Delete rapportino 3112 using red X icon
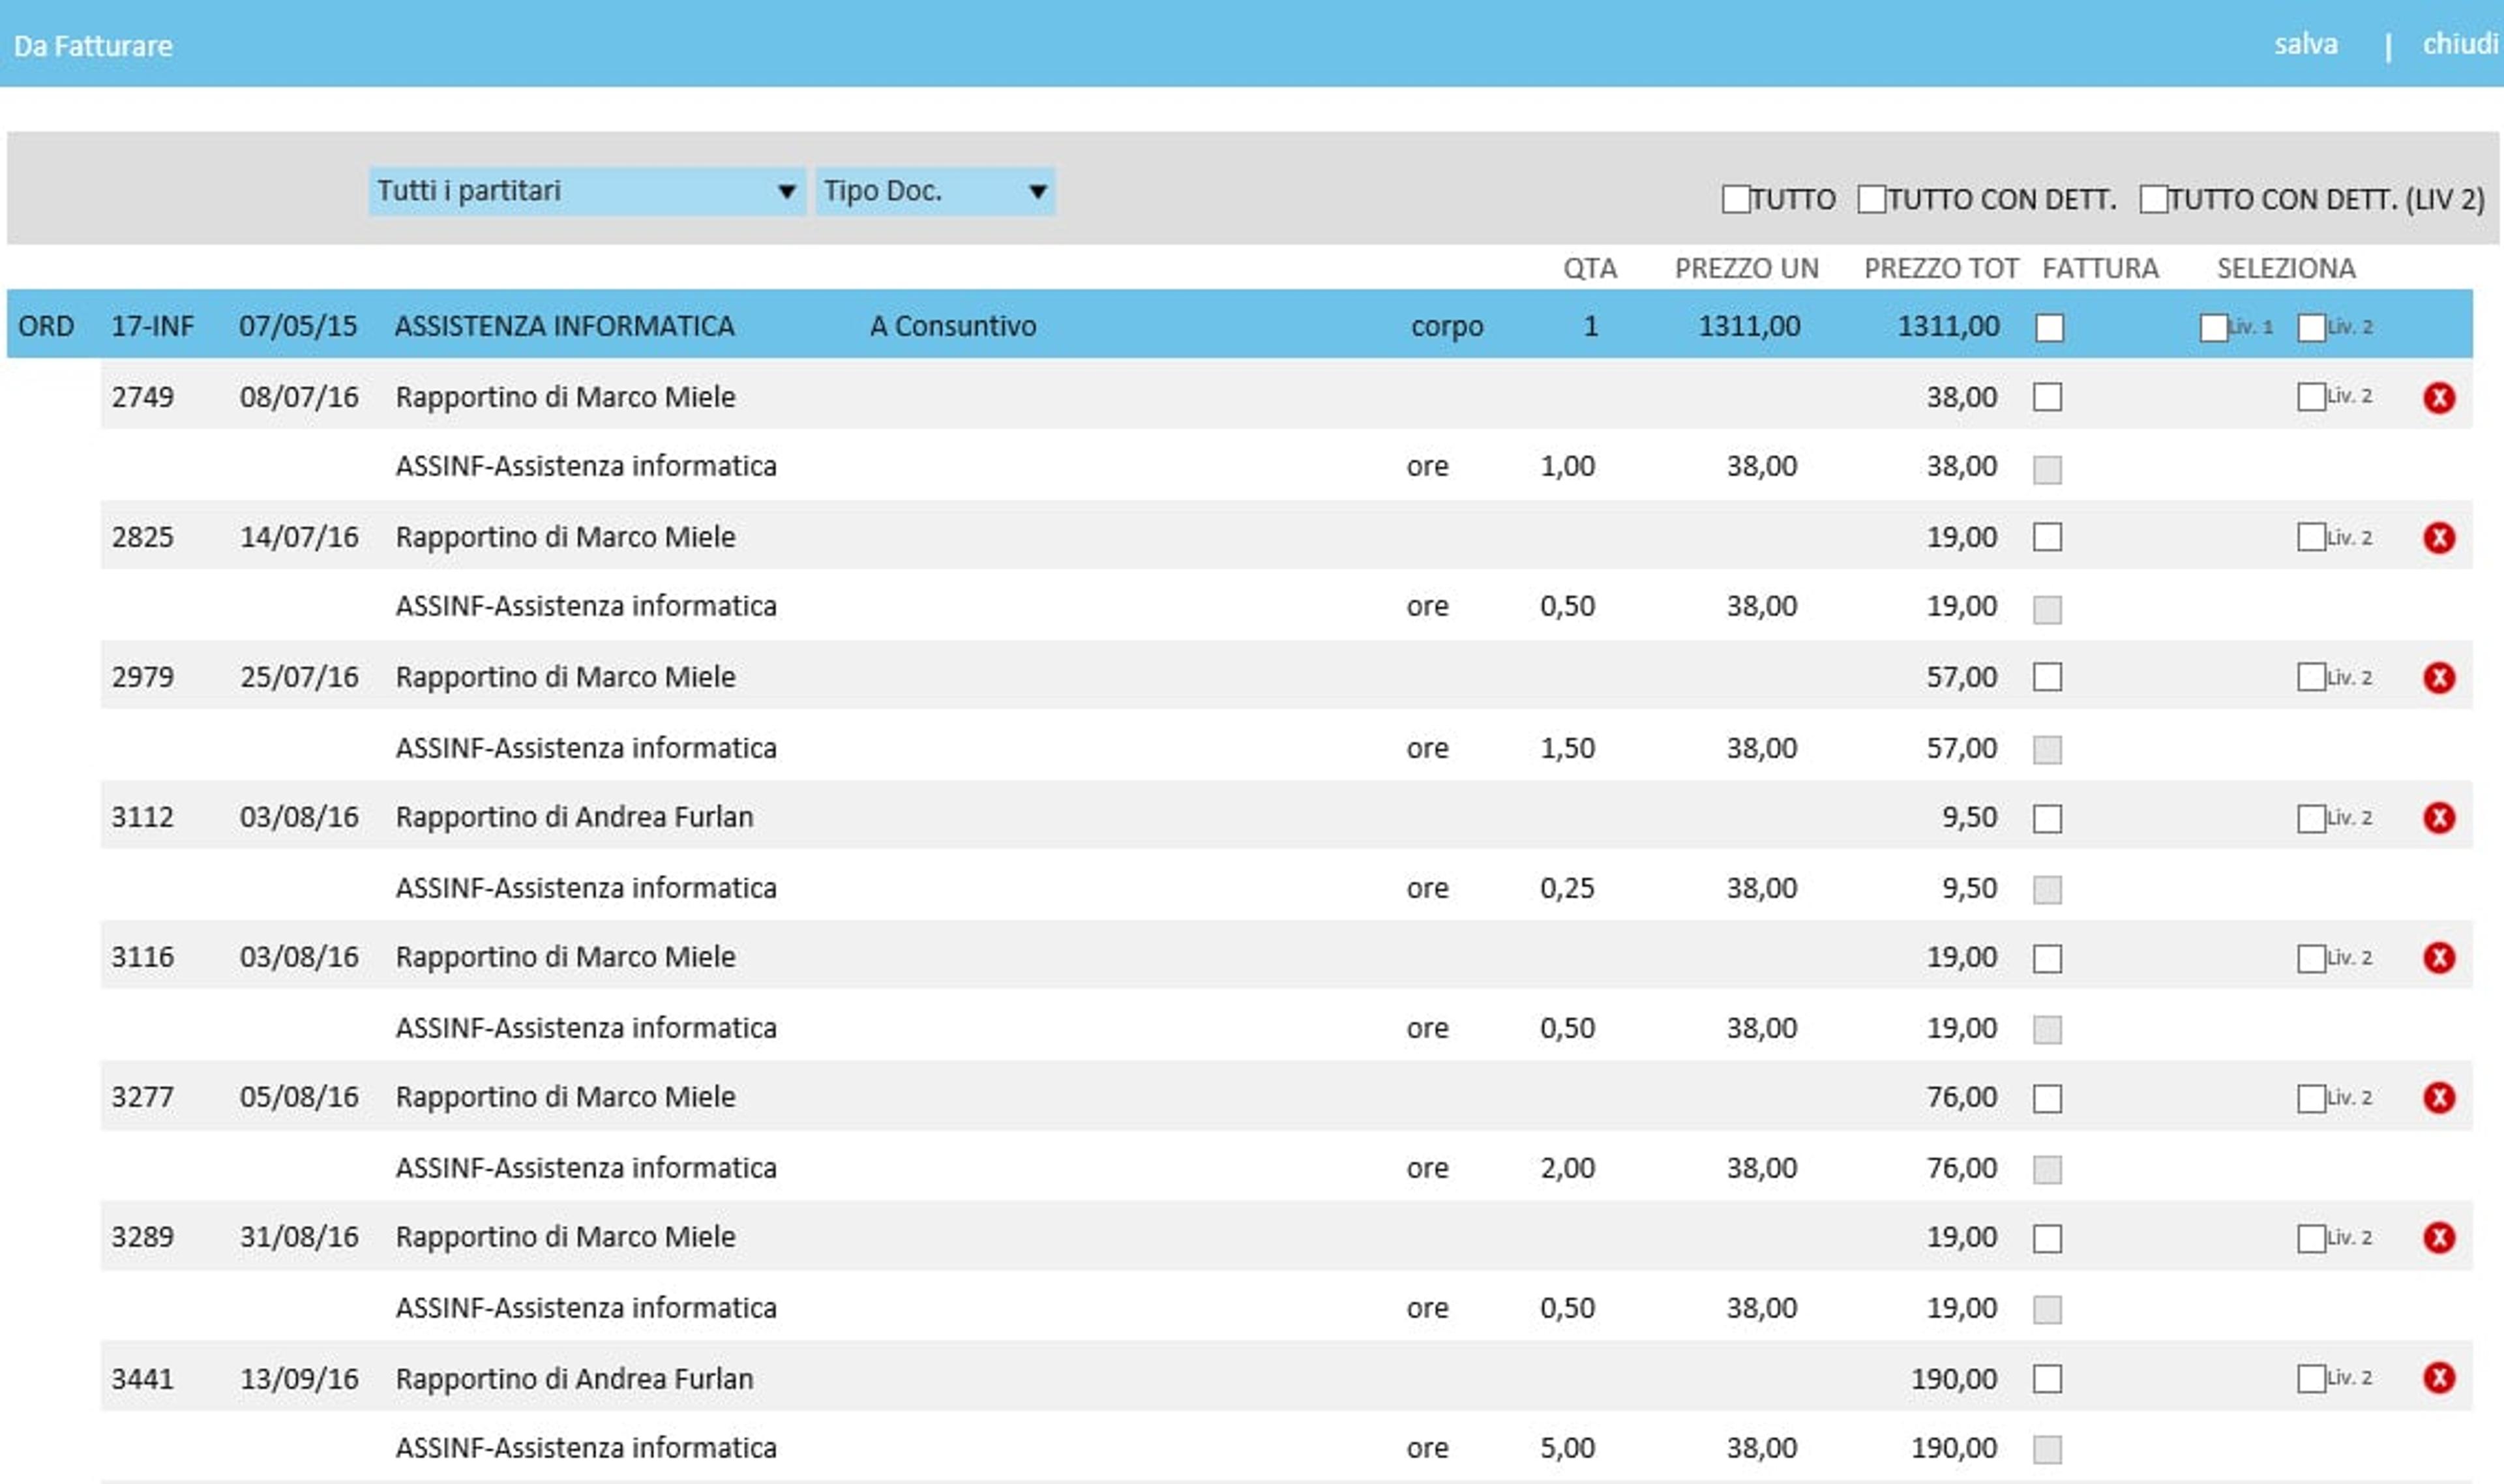 coord(2439,818)
